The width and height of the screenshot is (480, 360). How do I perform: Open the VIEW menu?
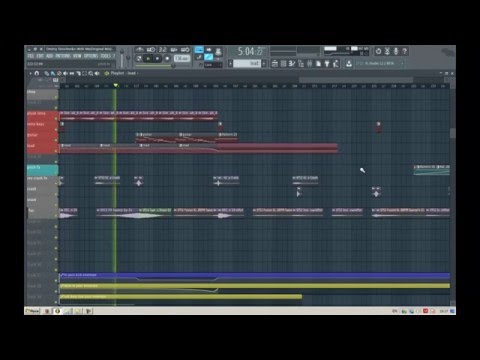pos(77,56)
